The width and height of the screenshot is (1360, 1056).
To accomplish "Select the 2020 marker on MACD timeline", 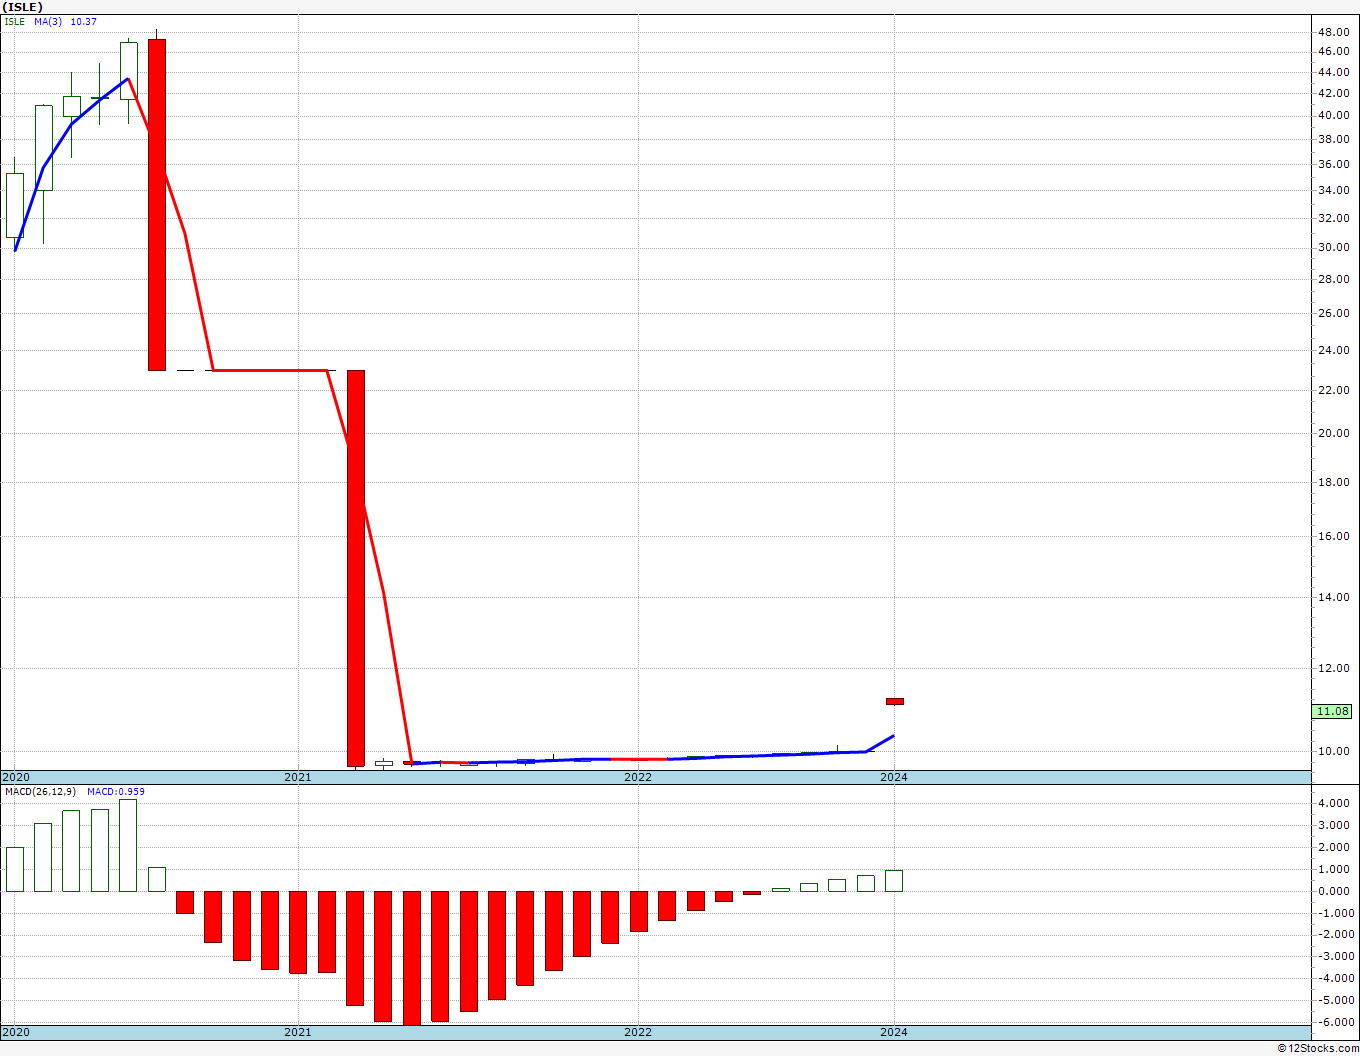I will 16,1032.
